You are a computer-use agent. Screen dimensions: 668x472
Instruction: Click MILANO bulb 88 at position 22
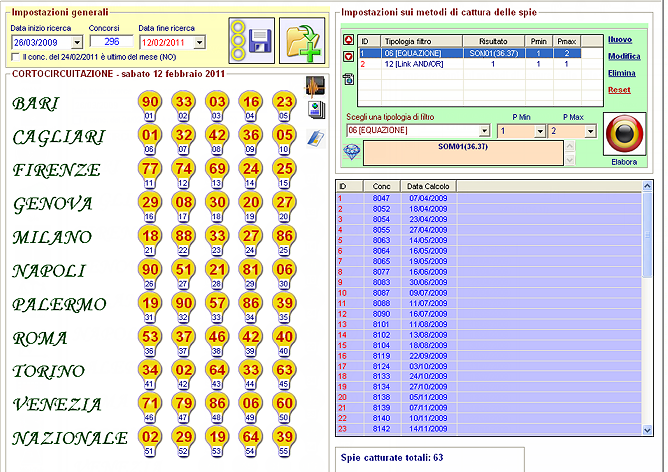[x=184, y=240]
